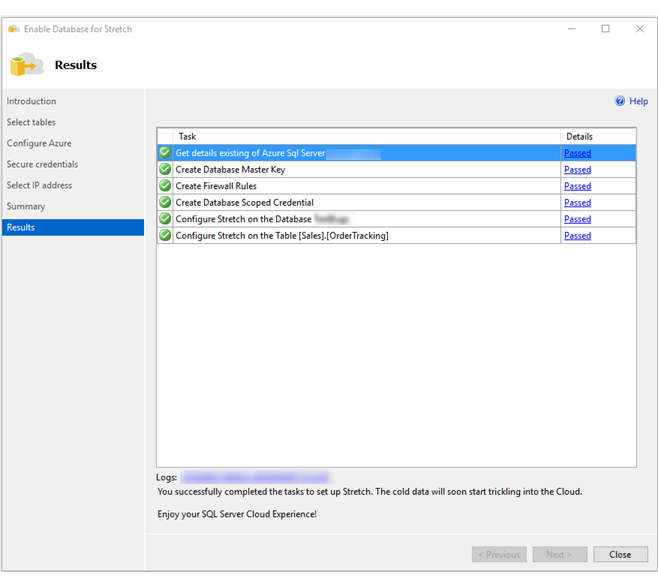Image resolution: width=658 pixels, height=587 pixels.
Task: Open the Select IP address step
Action: [39, 185]
